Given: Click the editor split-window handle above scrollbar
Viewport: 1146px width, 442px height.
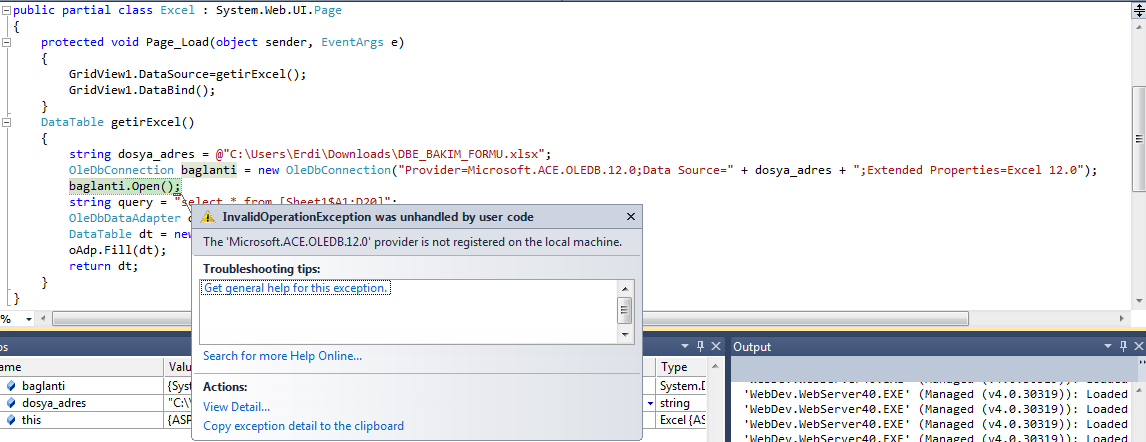Looking at the screenshot, I should click(1139, 8).
